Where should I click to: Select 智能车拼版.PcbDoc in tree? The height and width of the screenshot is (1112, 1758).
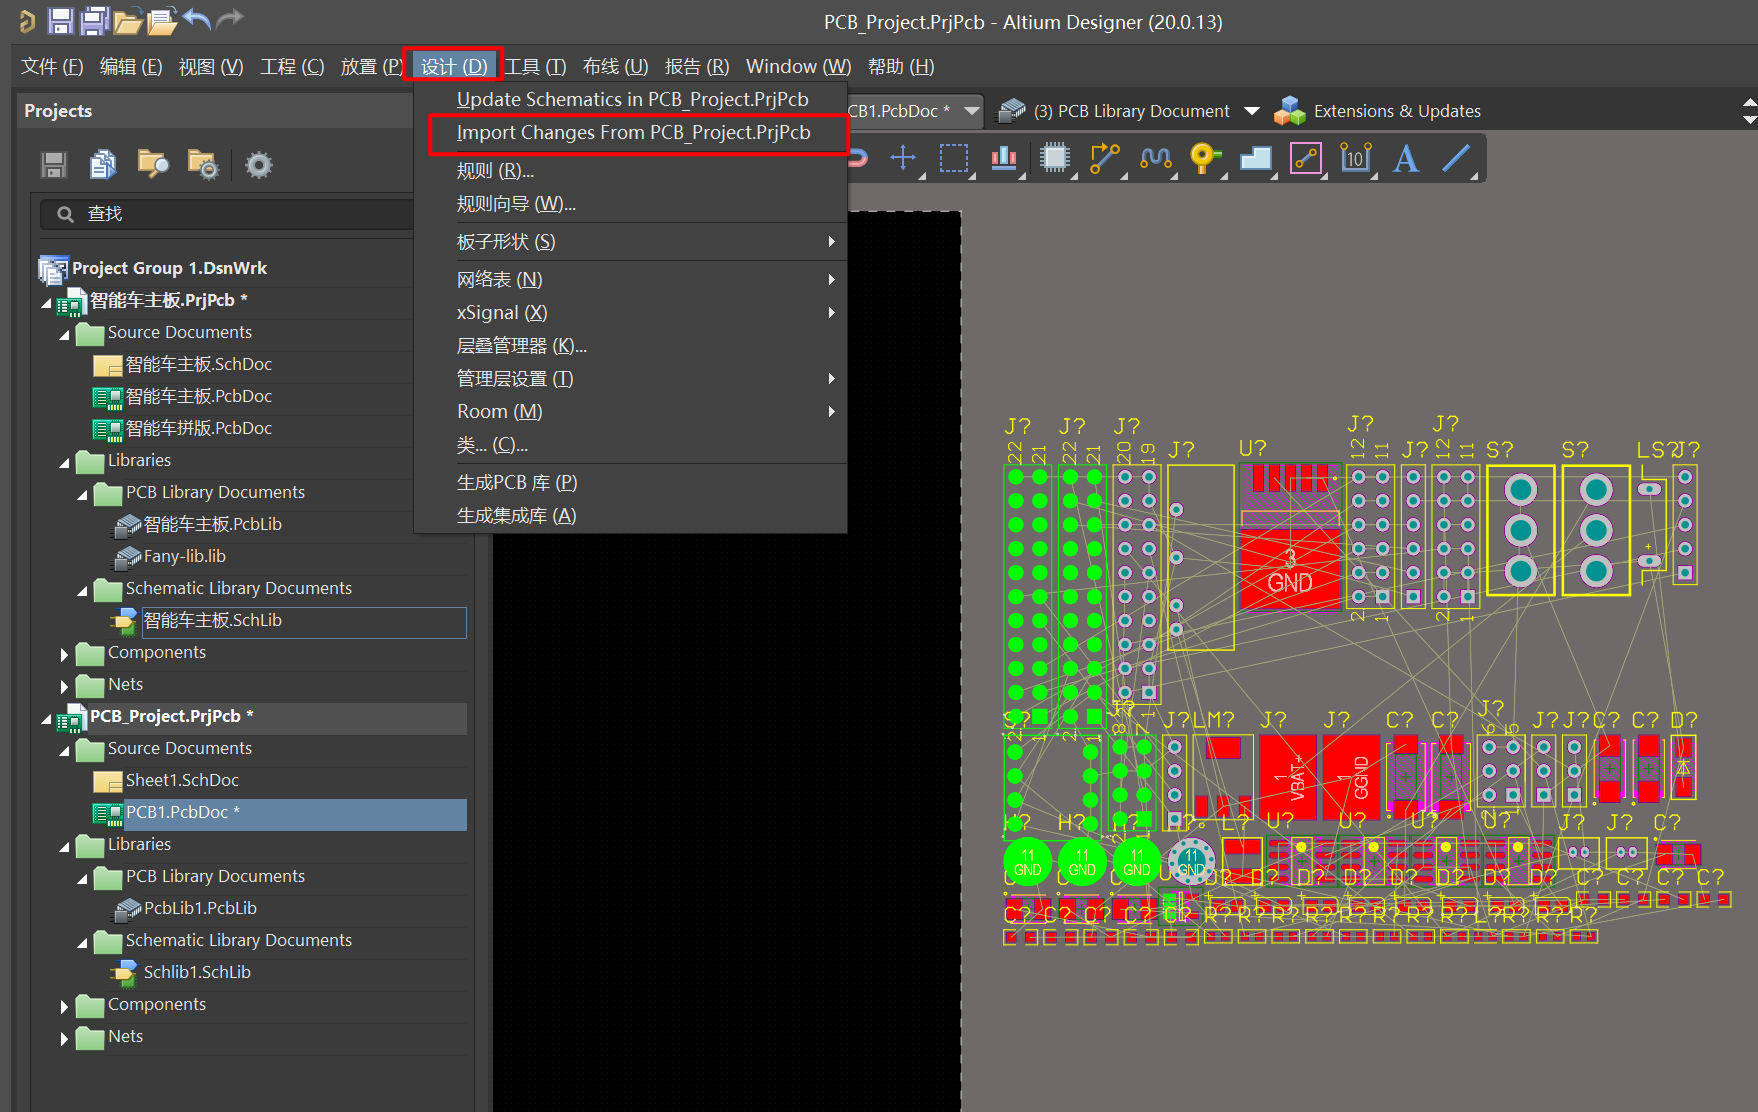[199, 428]
